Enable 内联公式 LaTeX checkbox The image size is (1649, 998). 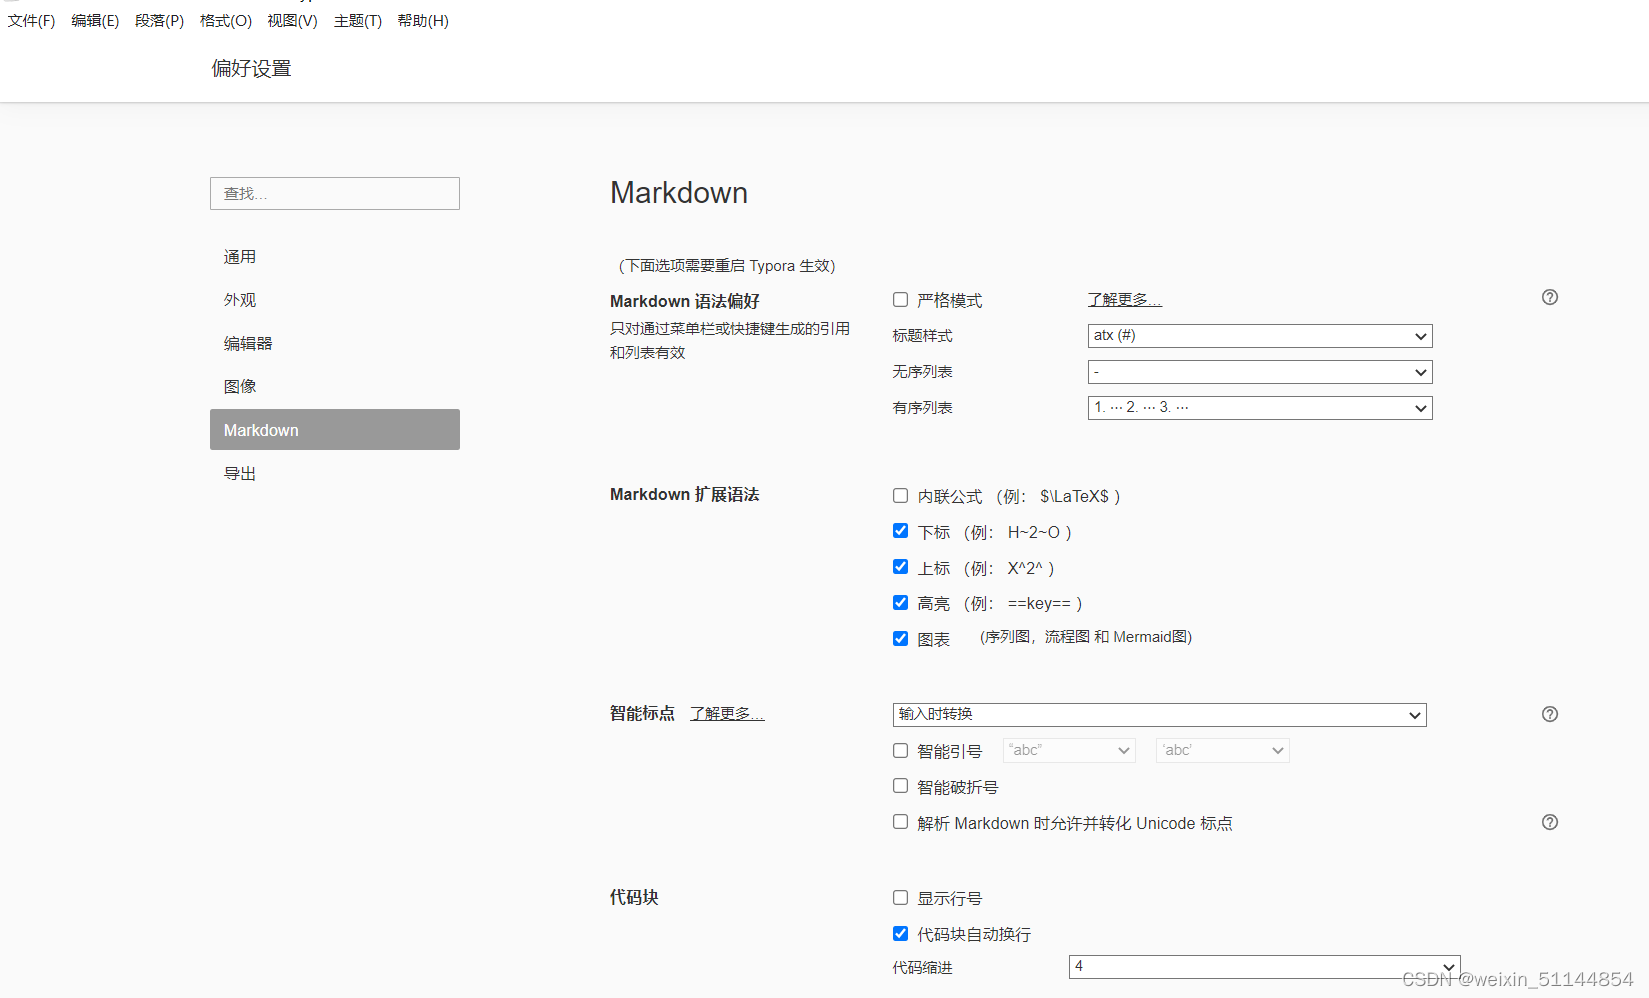[x=900, y=496]
